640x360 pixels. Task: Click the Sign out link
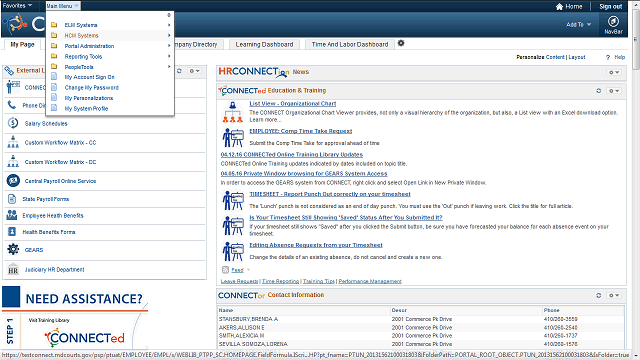tap(610, 7)
